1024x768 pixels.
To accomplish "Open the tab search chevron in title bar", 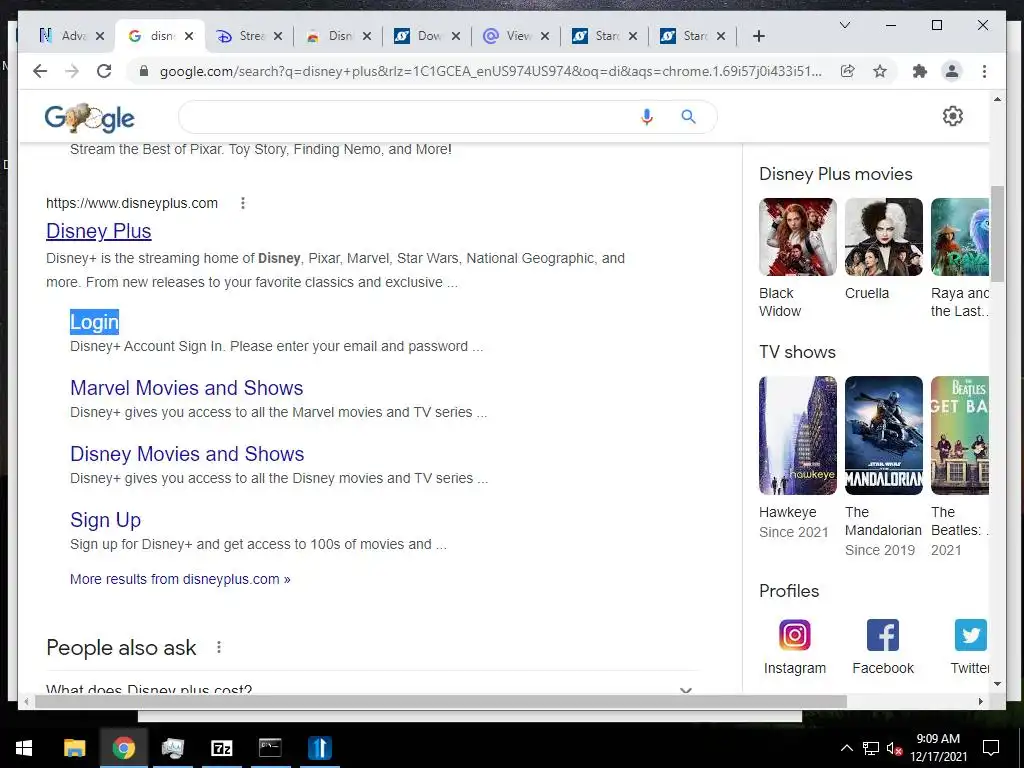I will (x=844, y=25).
